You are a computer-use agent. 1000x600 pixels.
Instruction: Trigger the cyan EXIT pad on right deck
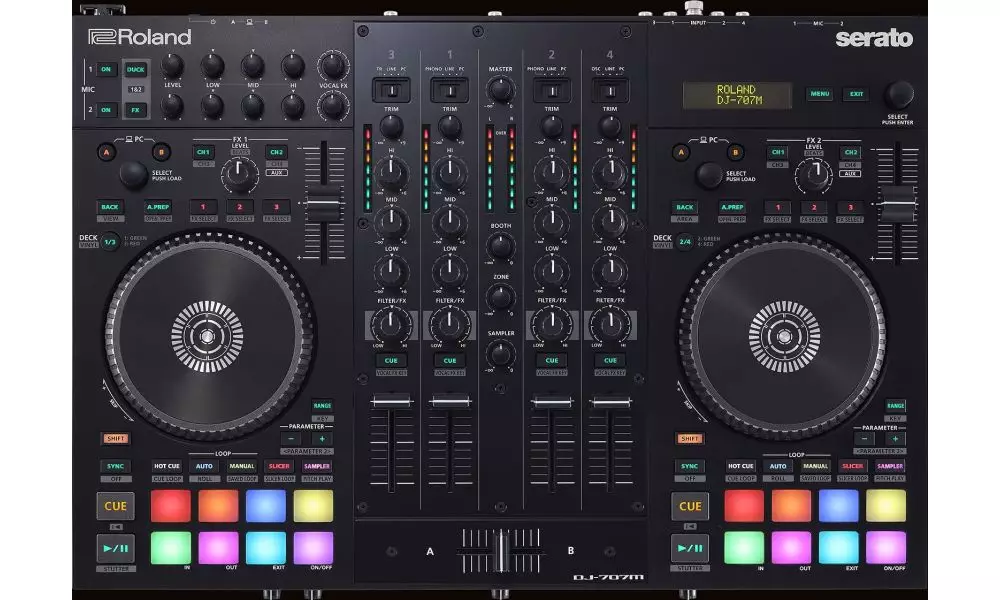click(x=839, y=548)
